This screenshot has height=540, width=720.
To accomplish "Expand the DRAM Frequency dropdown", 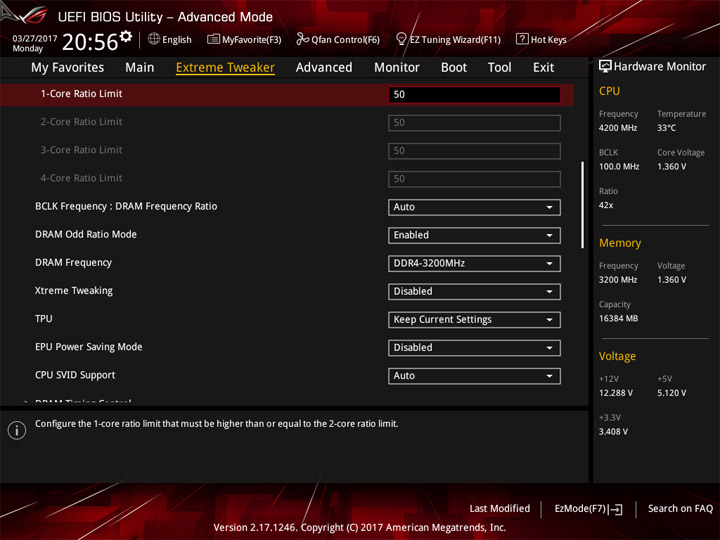I will 474,263.
